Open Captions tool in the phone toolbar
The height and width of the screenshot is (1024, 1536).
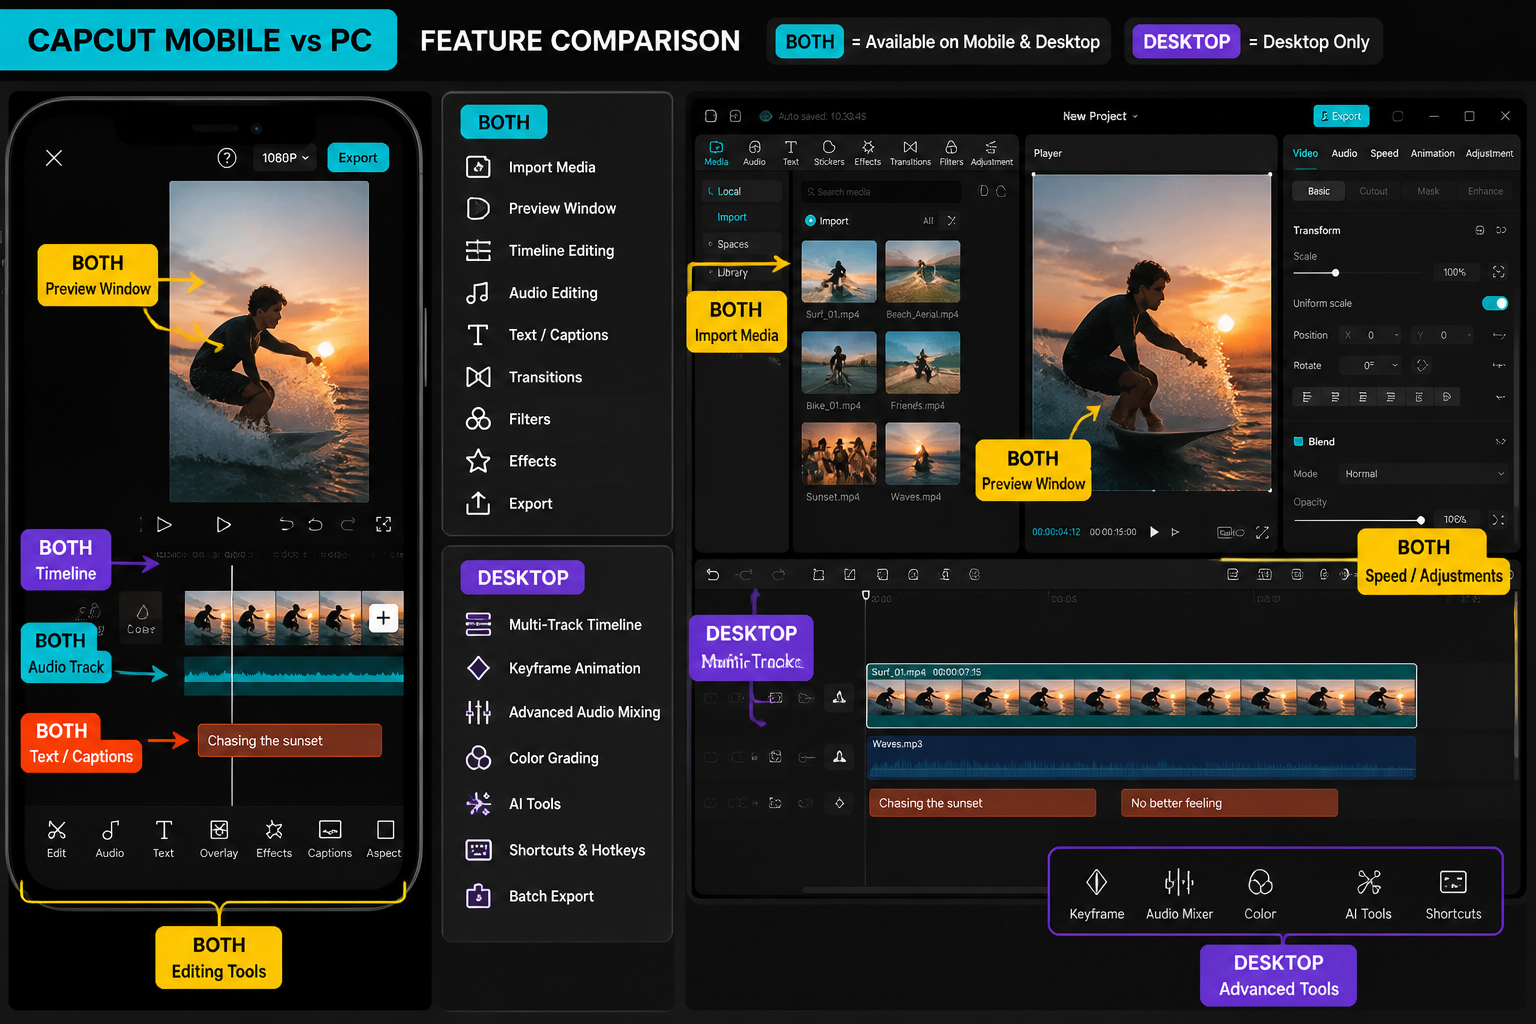pyautogui.click(x=330, y=839)
